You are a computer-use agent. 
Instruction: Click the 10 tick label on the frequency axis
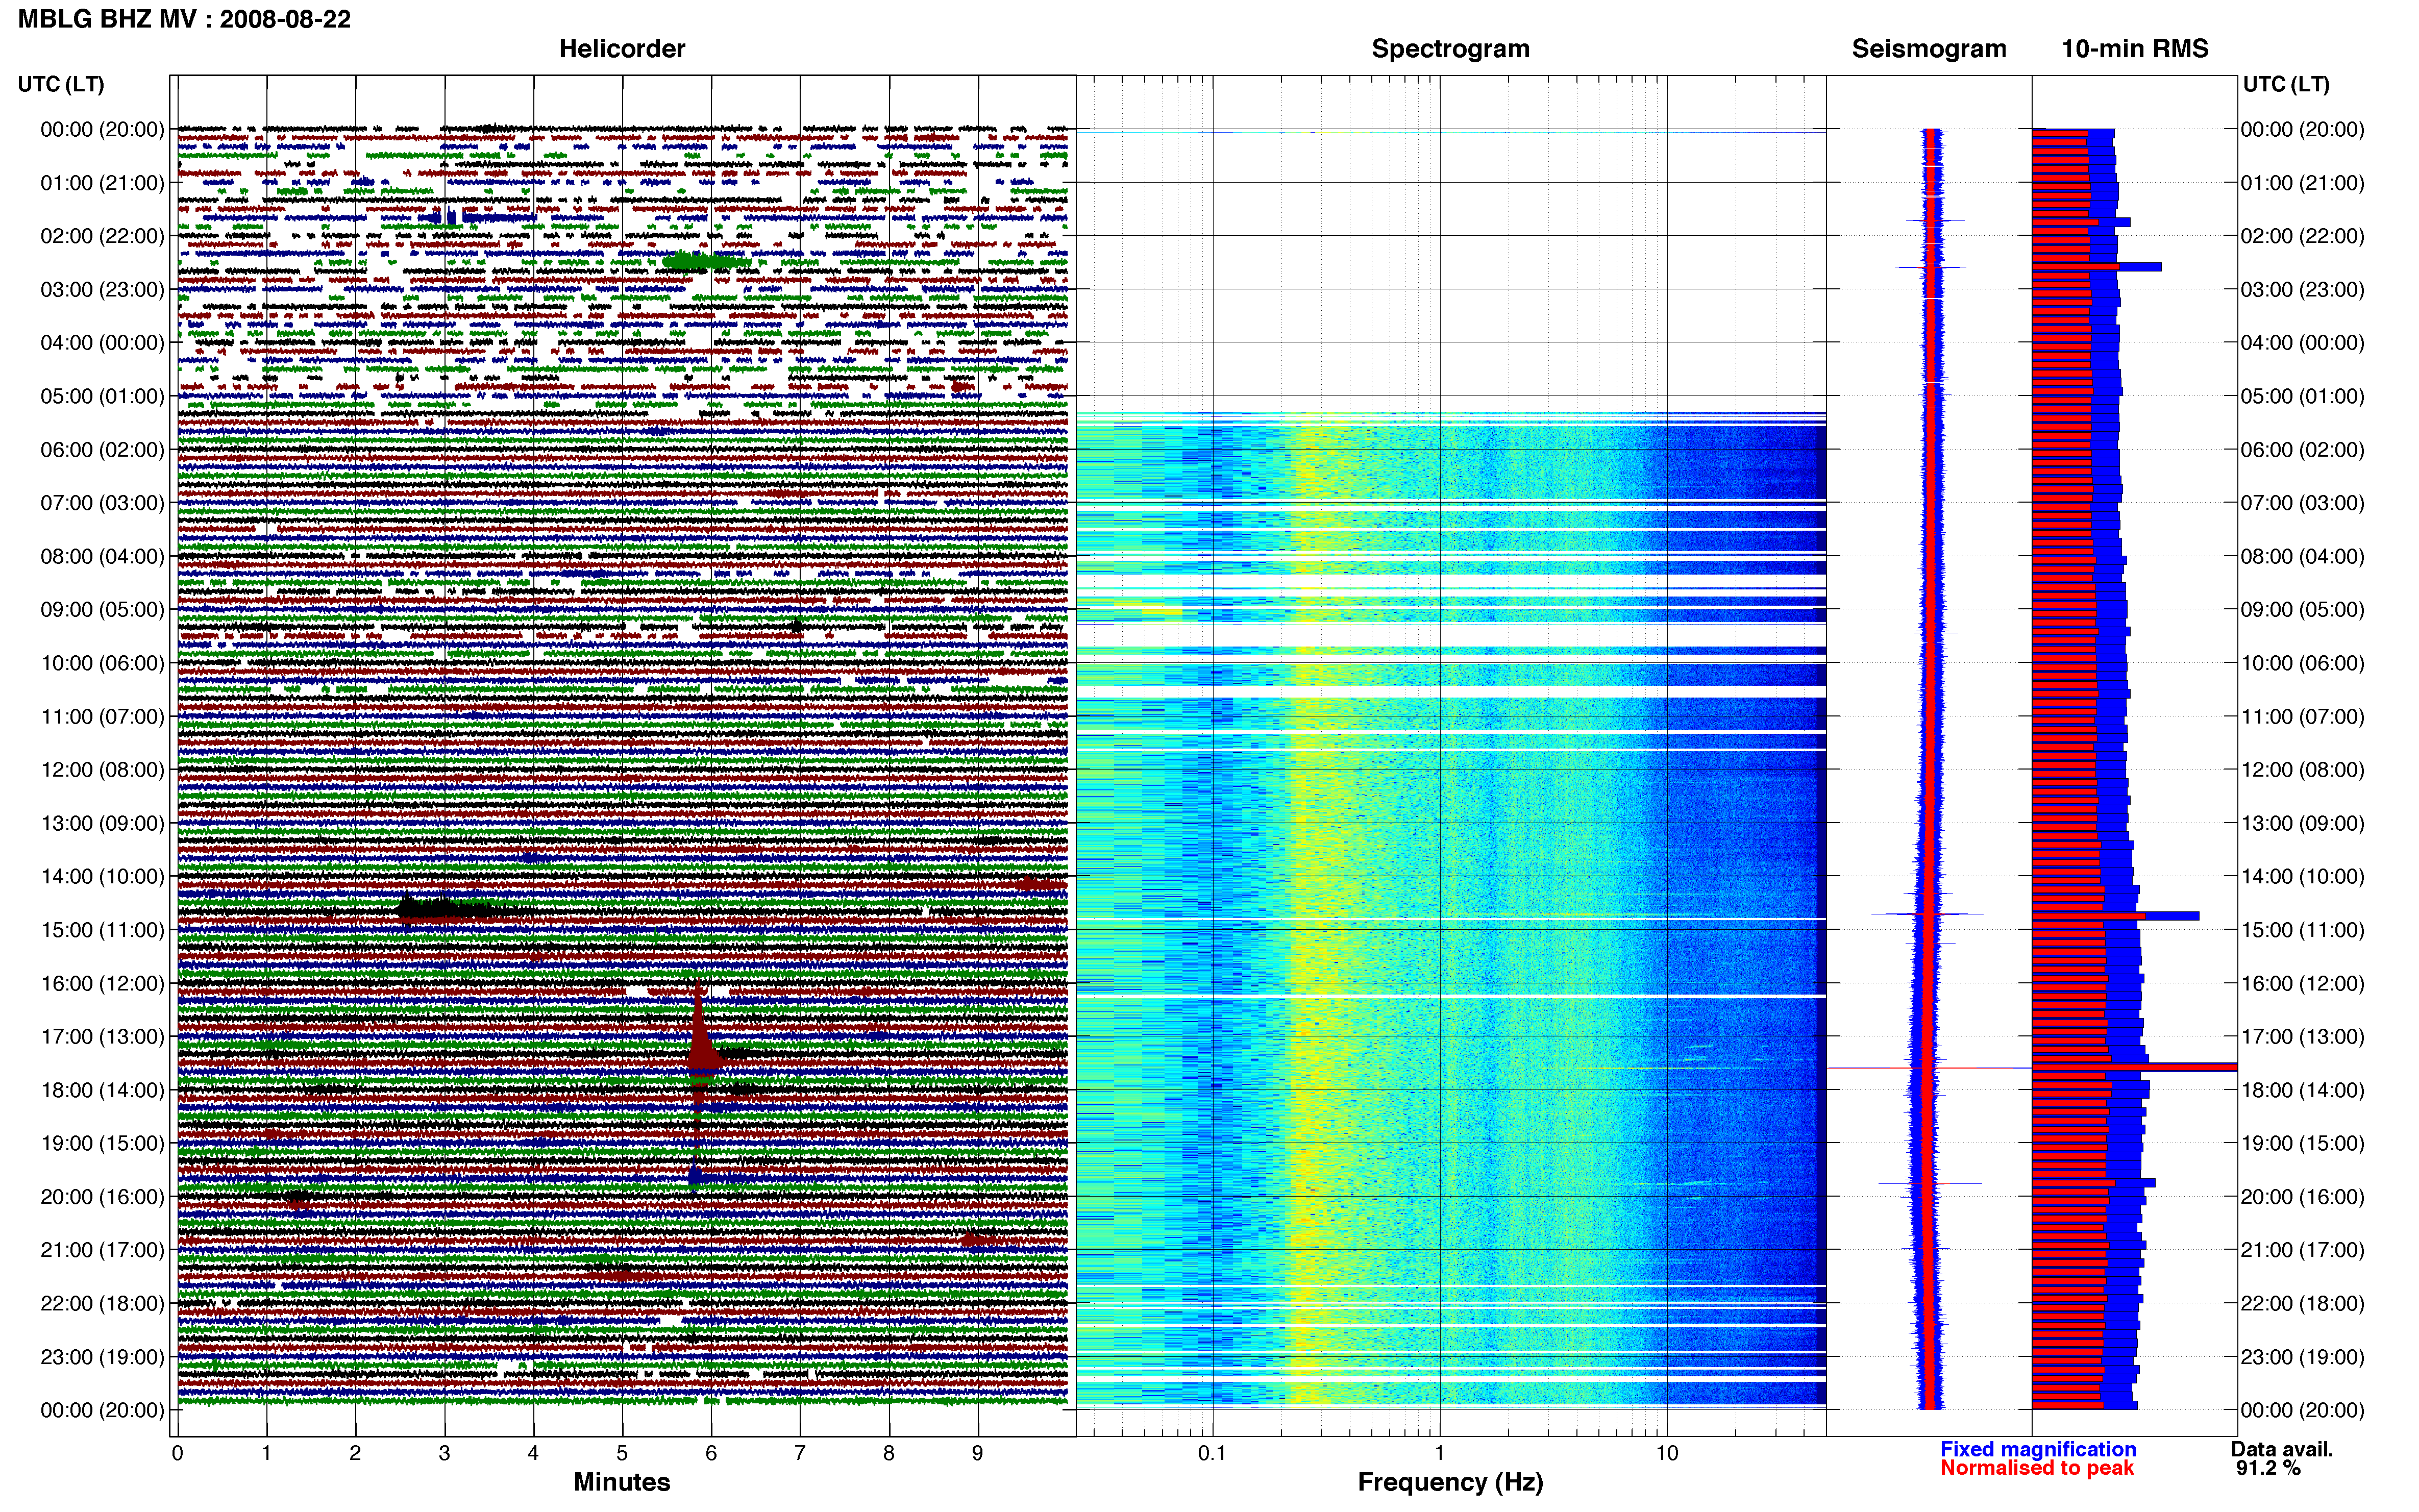(1666, 1453)
